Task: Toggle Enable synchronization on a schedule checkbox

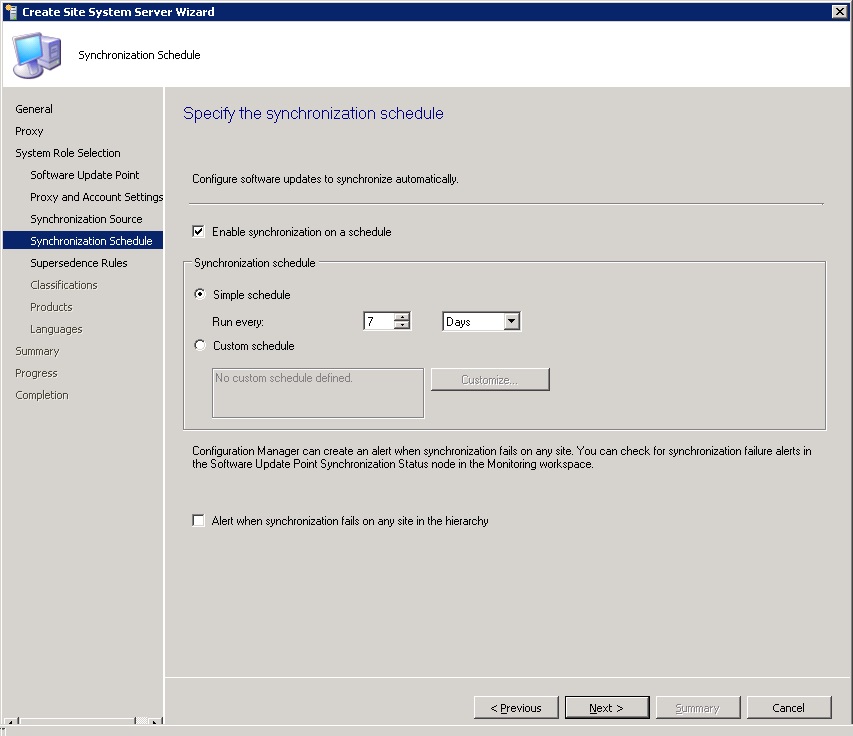Action: coord(198,232)
